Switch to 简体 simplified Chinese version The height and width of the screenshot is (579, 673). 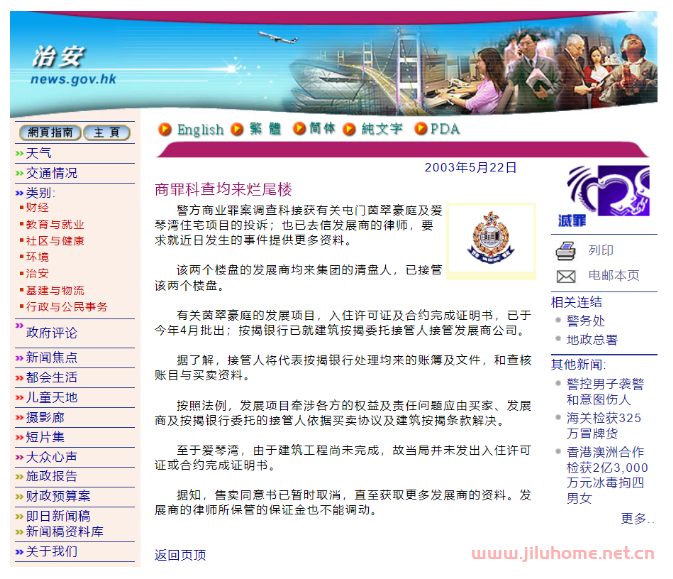click(x=322, y=129)
